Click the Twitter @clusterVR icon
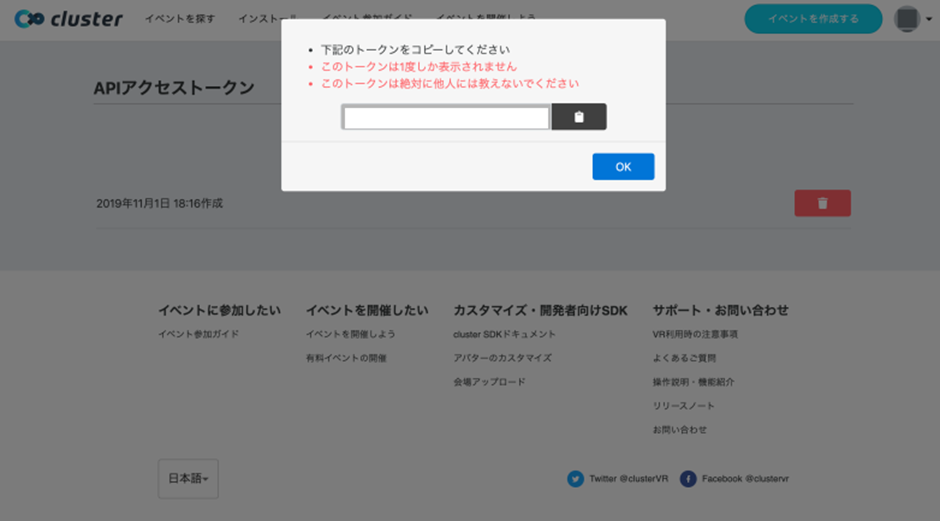Image resolution: width=940 pixels, height=521 pixels. pos(575,479)
